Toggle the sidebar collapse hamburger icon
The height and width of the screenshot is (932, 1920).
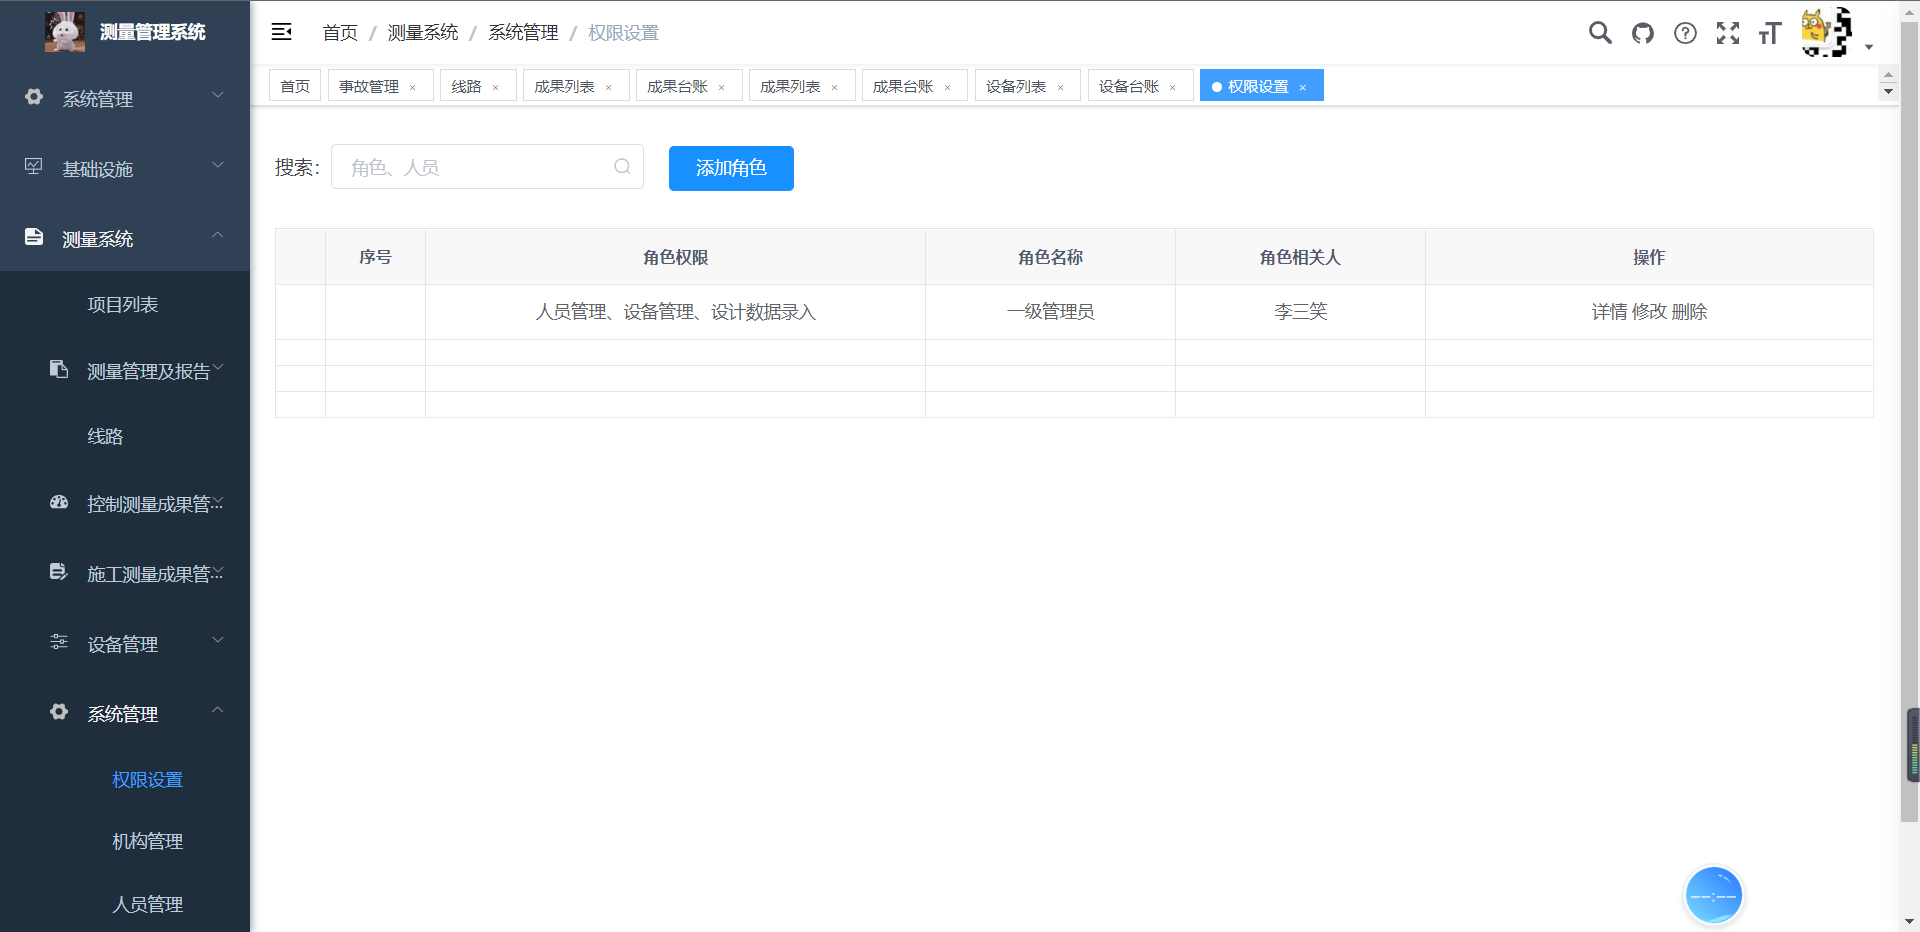282,32
